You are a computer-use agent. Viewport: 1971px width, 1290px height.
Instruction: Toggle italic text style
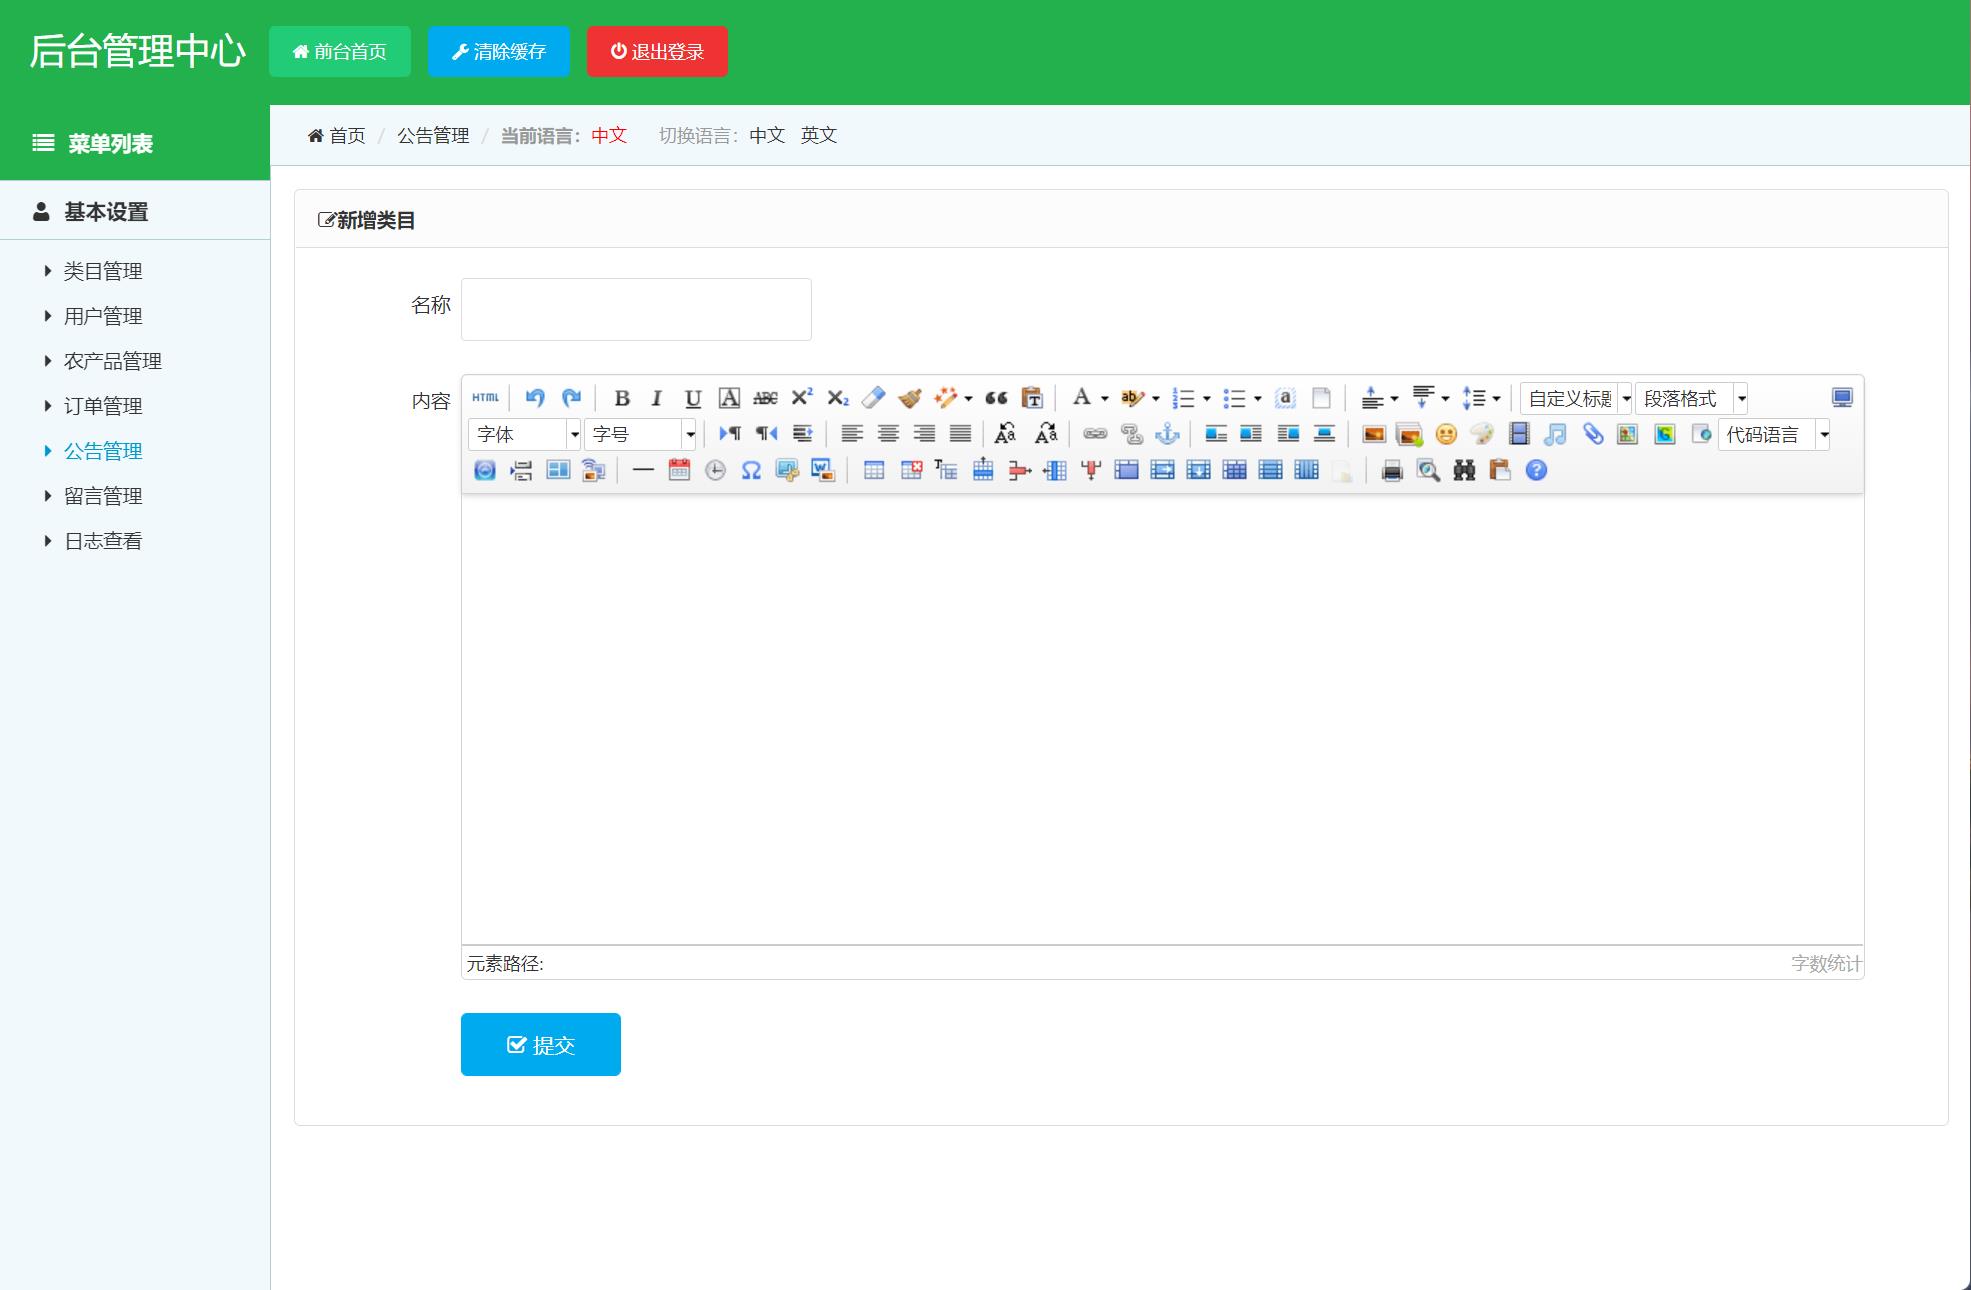click(x=657, y=398)
